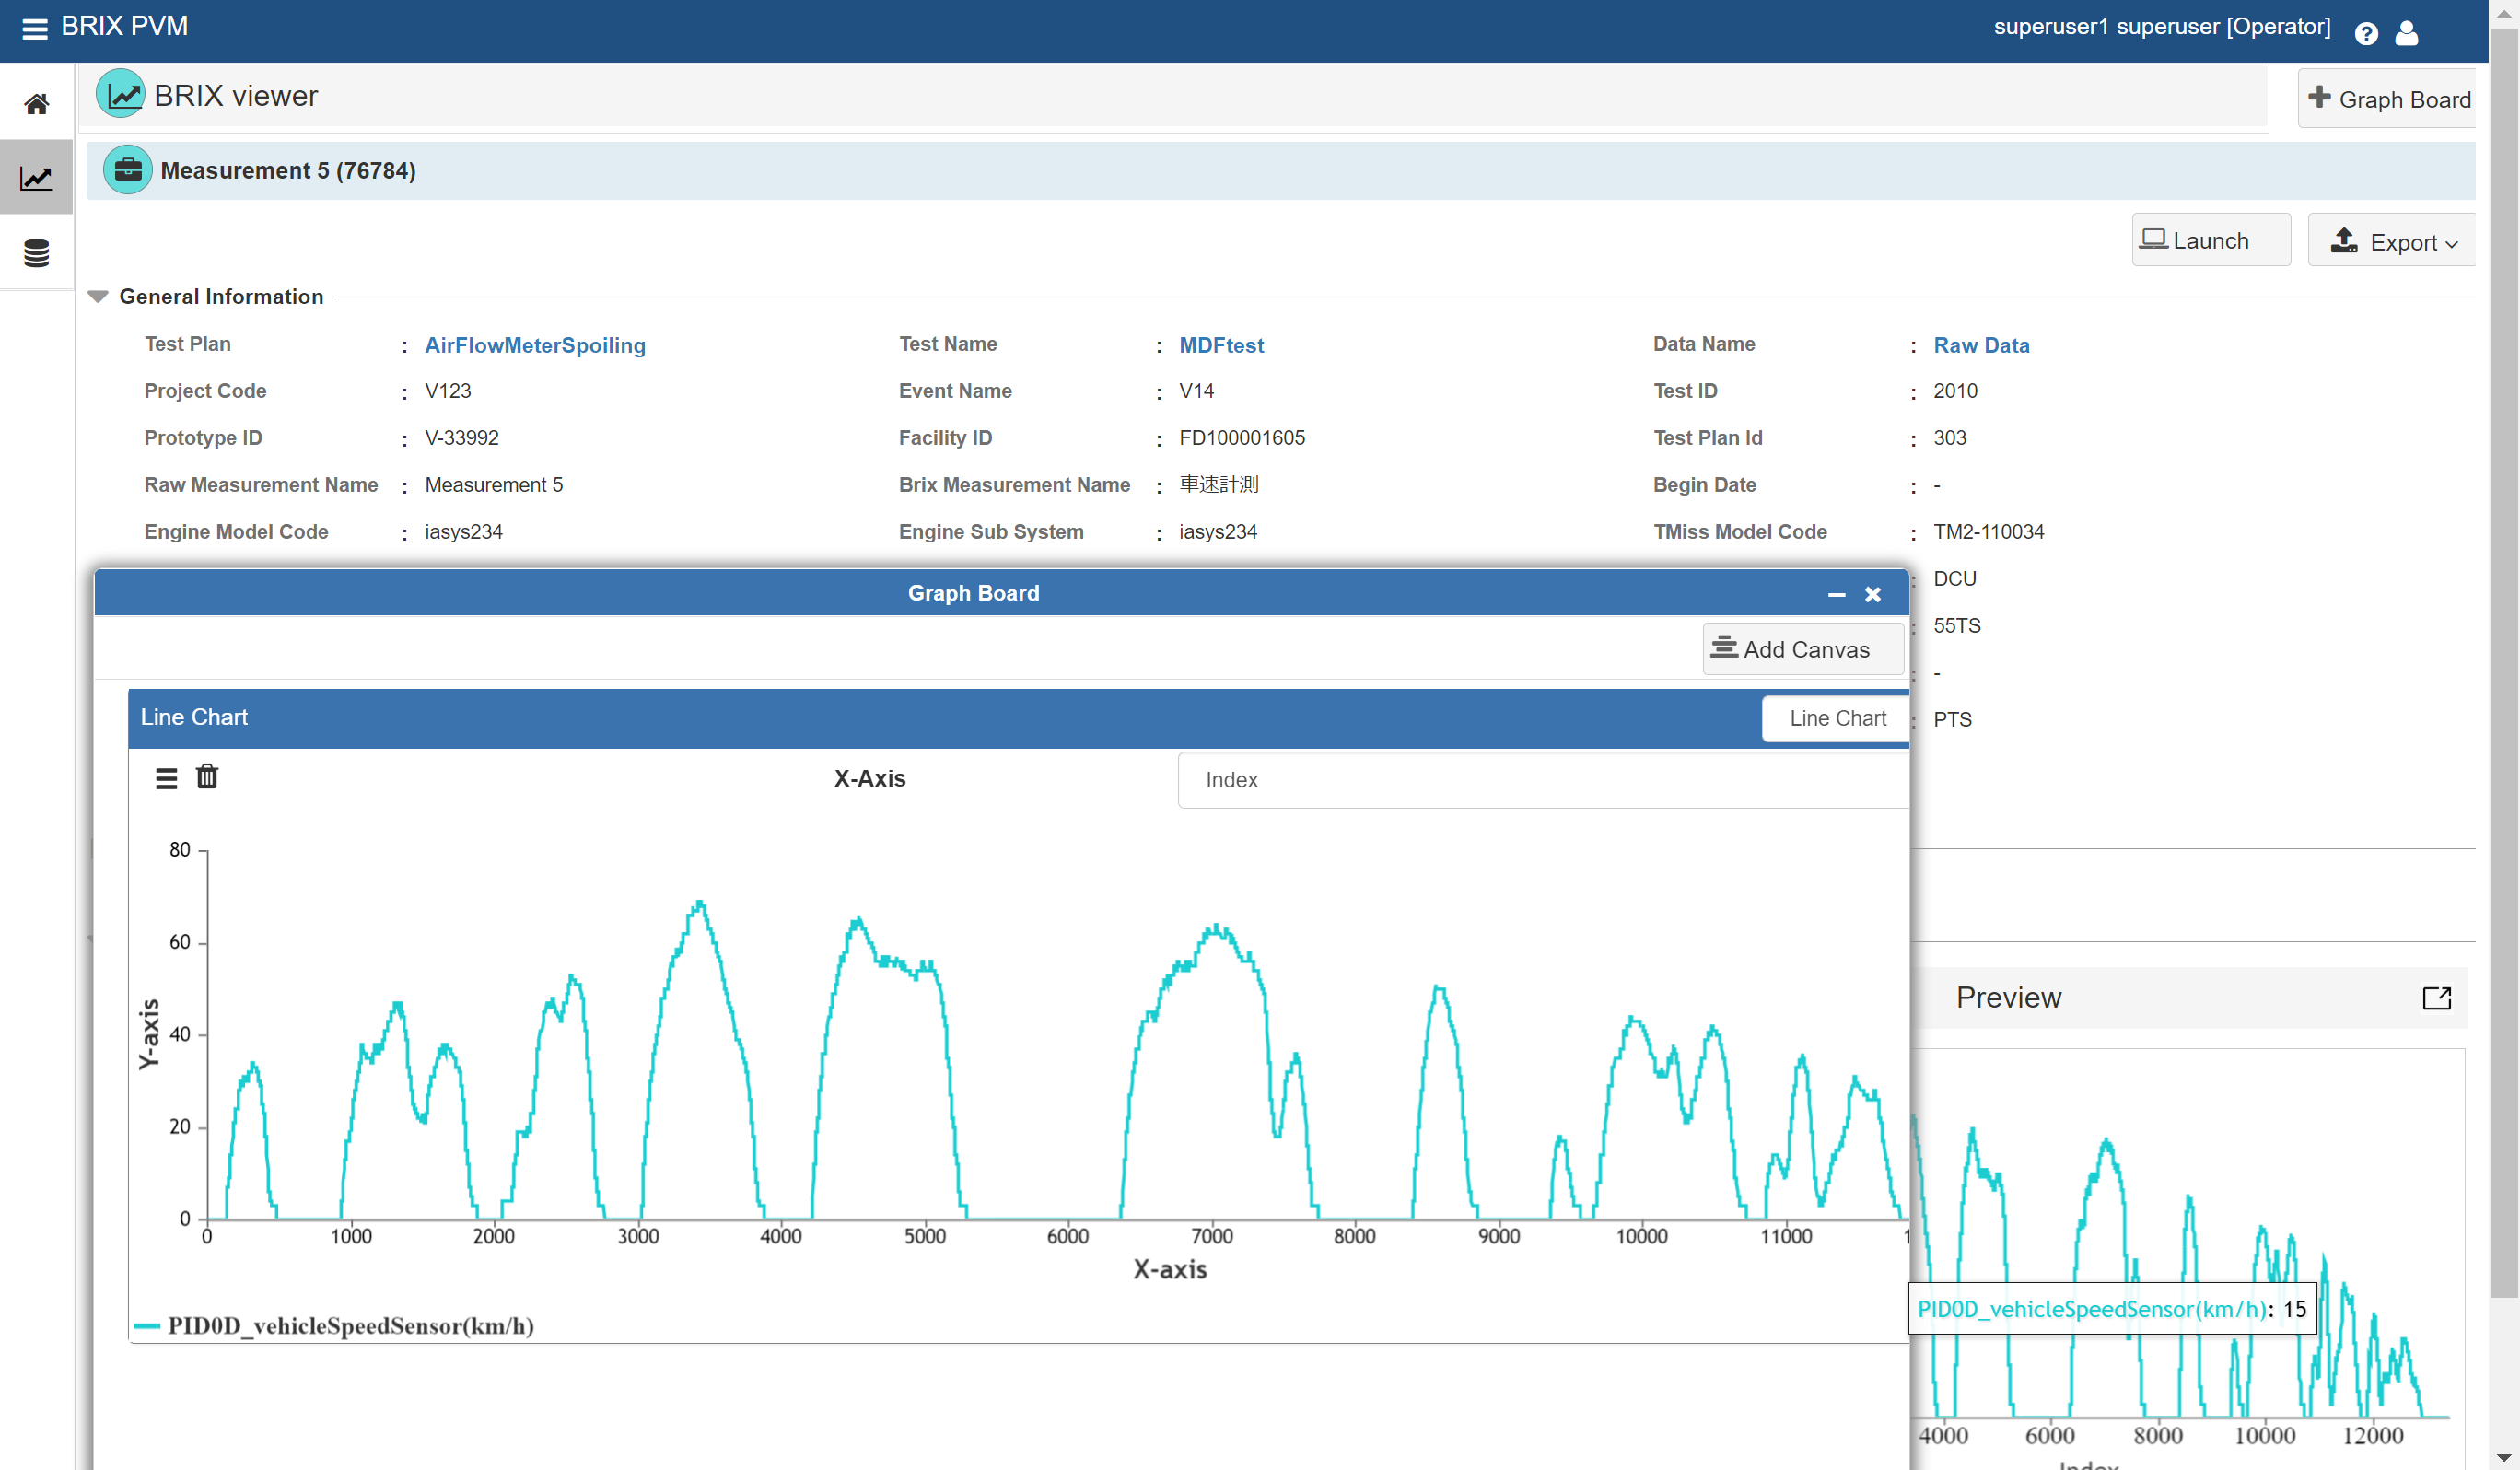Open the hamburger navigation menu
The width and height of the screenshot is (2520, 1470).
click(35, 28)
